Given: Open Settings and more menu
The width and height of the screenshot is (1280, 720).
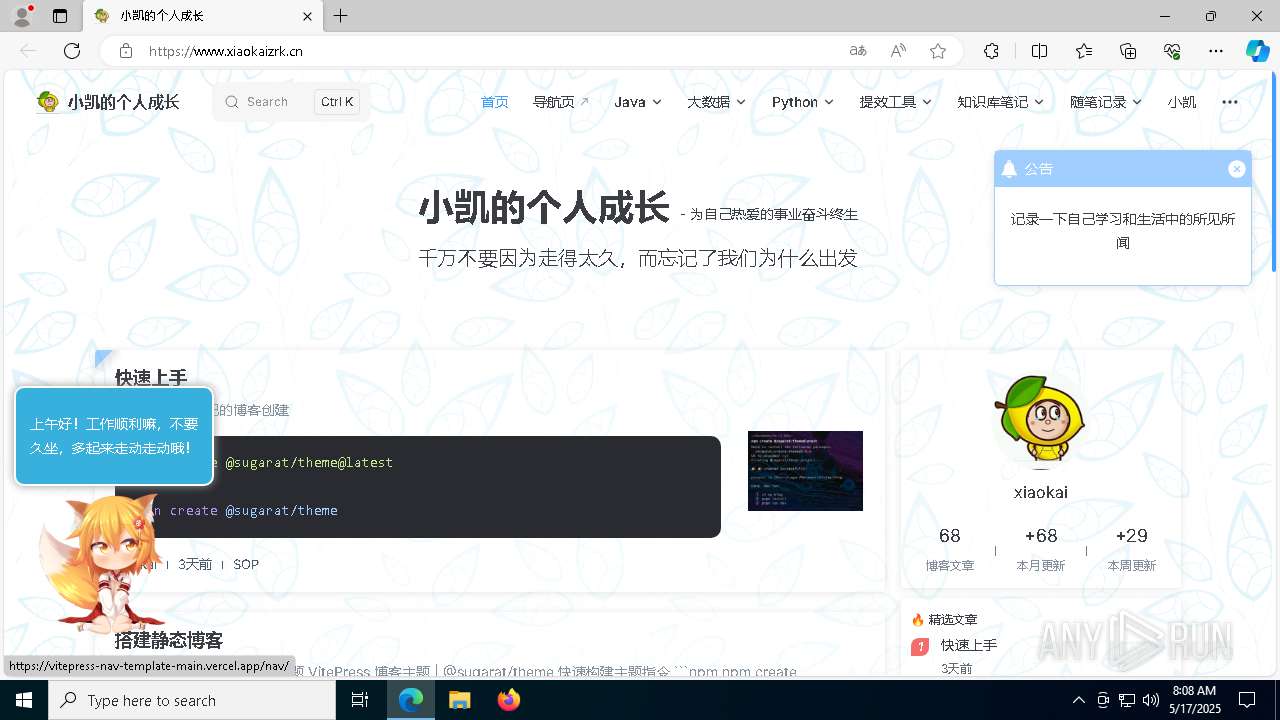Looking at the screenshot, I should pyautogui.click(x=1216, y=51).
